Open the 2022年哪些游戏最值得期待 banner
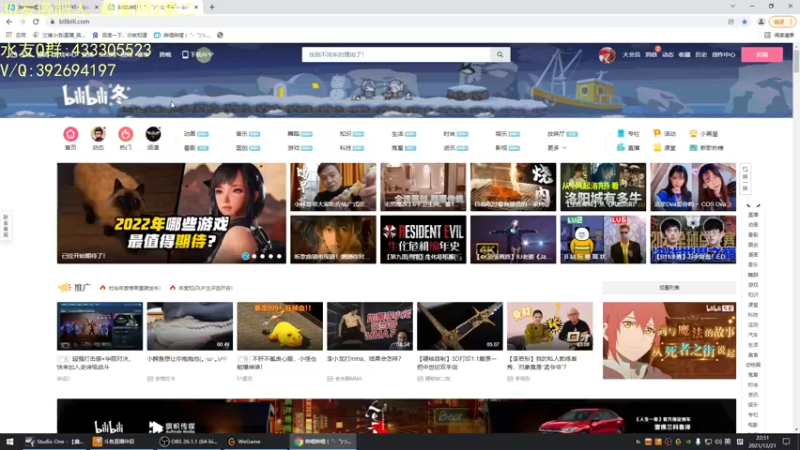Image resolution: width=800 pixels, height=450 pixels. pos(171,213)
